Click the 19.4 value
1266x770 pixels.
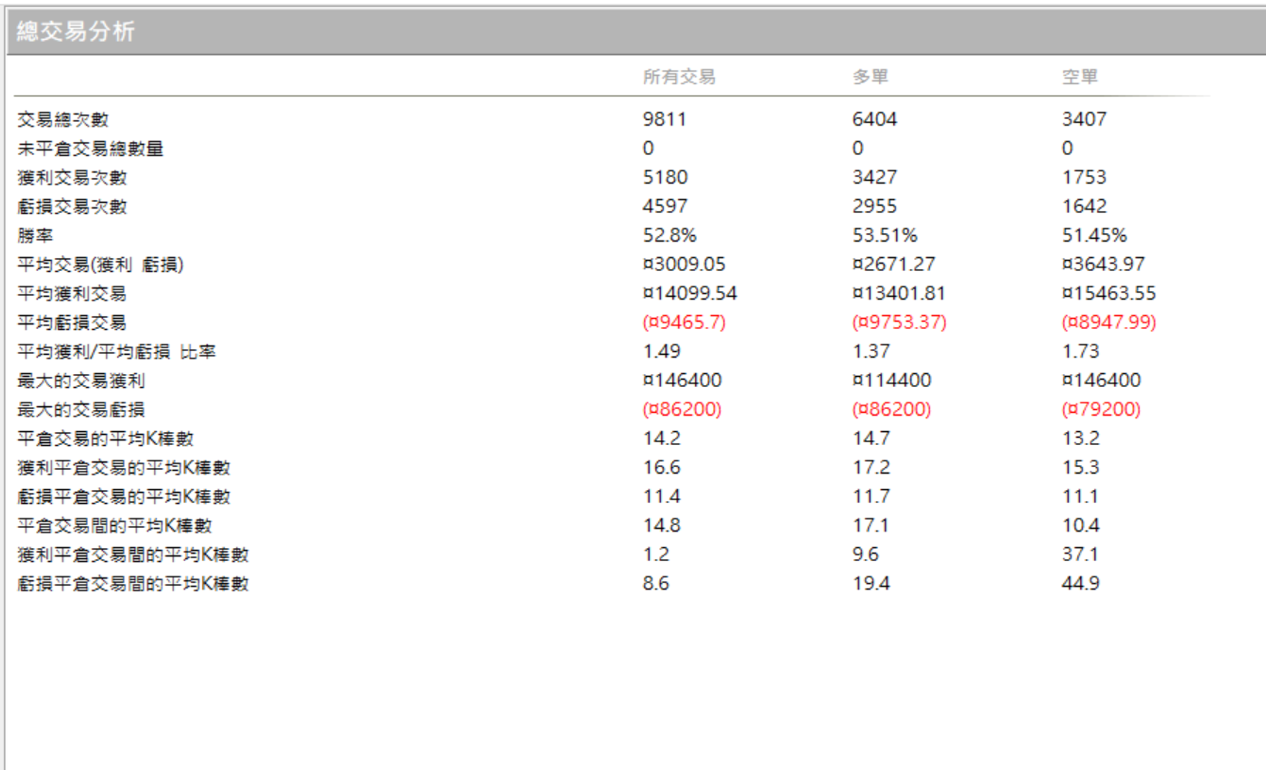tap(870, 584)
